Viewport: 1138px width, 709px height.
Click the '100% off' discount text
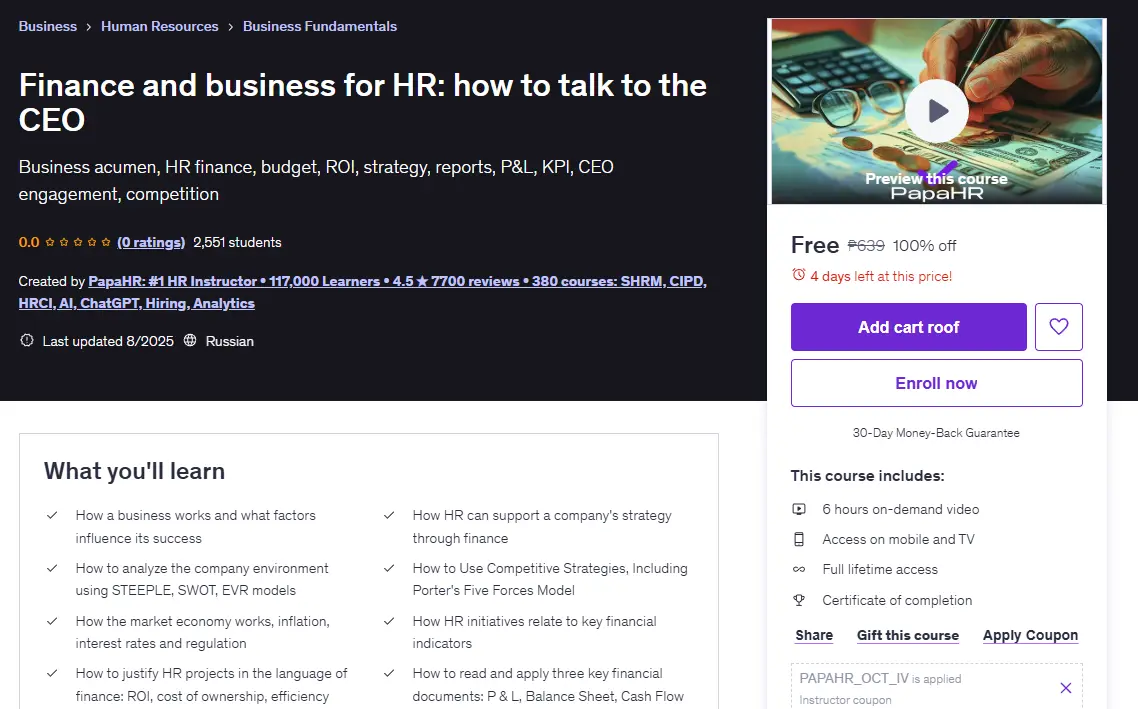[924, 246]
